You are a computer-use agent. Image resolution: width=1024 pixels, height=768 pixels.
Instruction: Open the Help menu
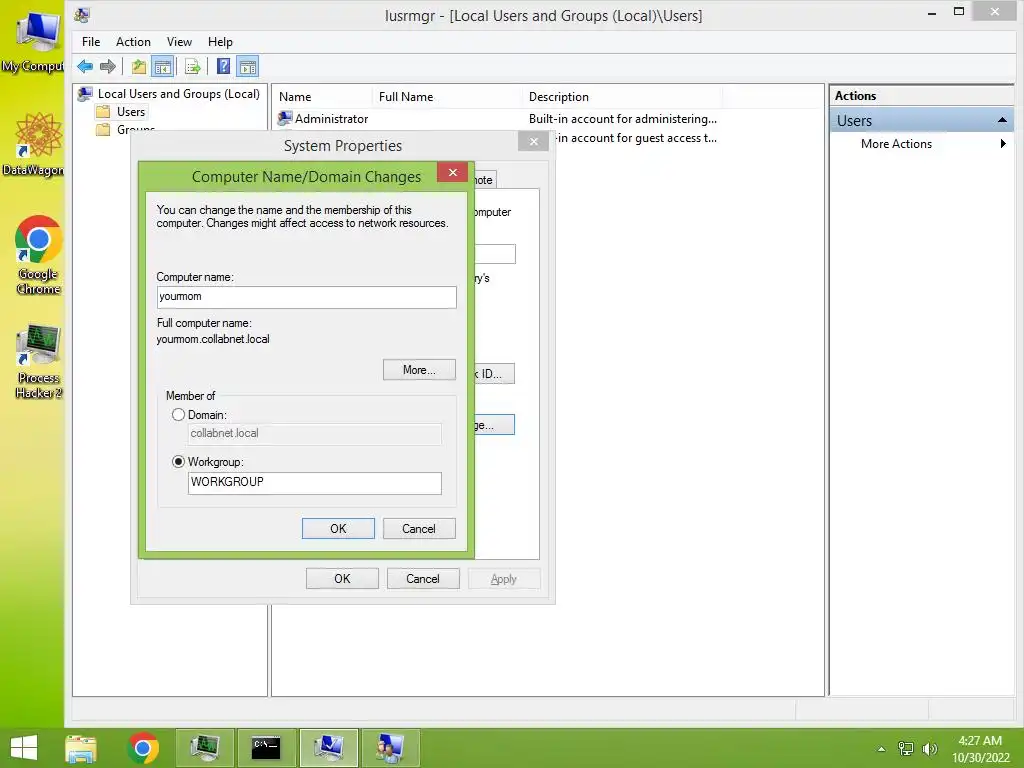(220, 42)
